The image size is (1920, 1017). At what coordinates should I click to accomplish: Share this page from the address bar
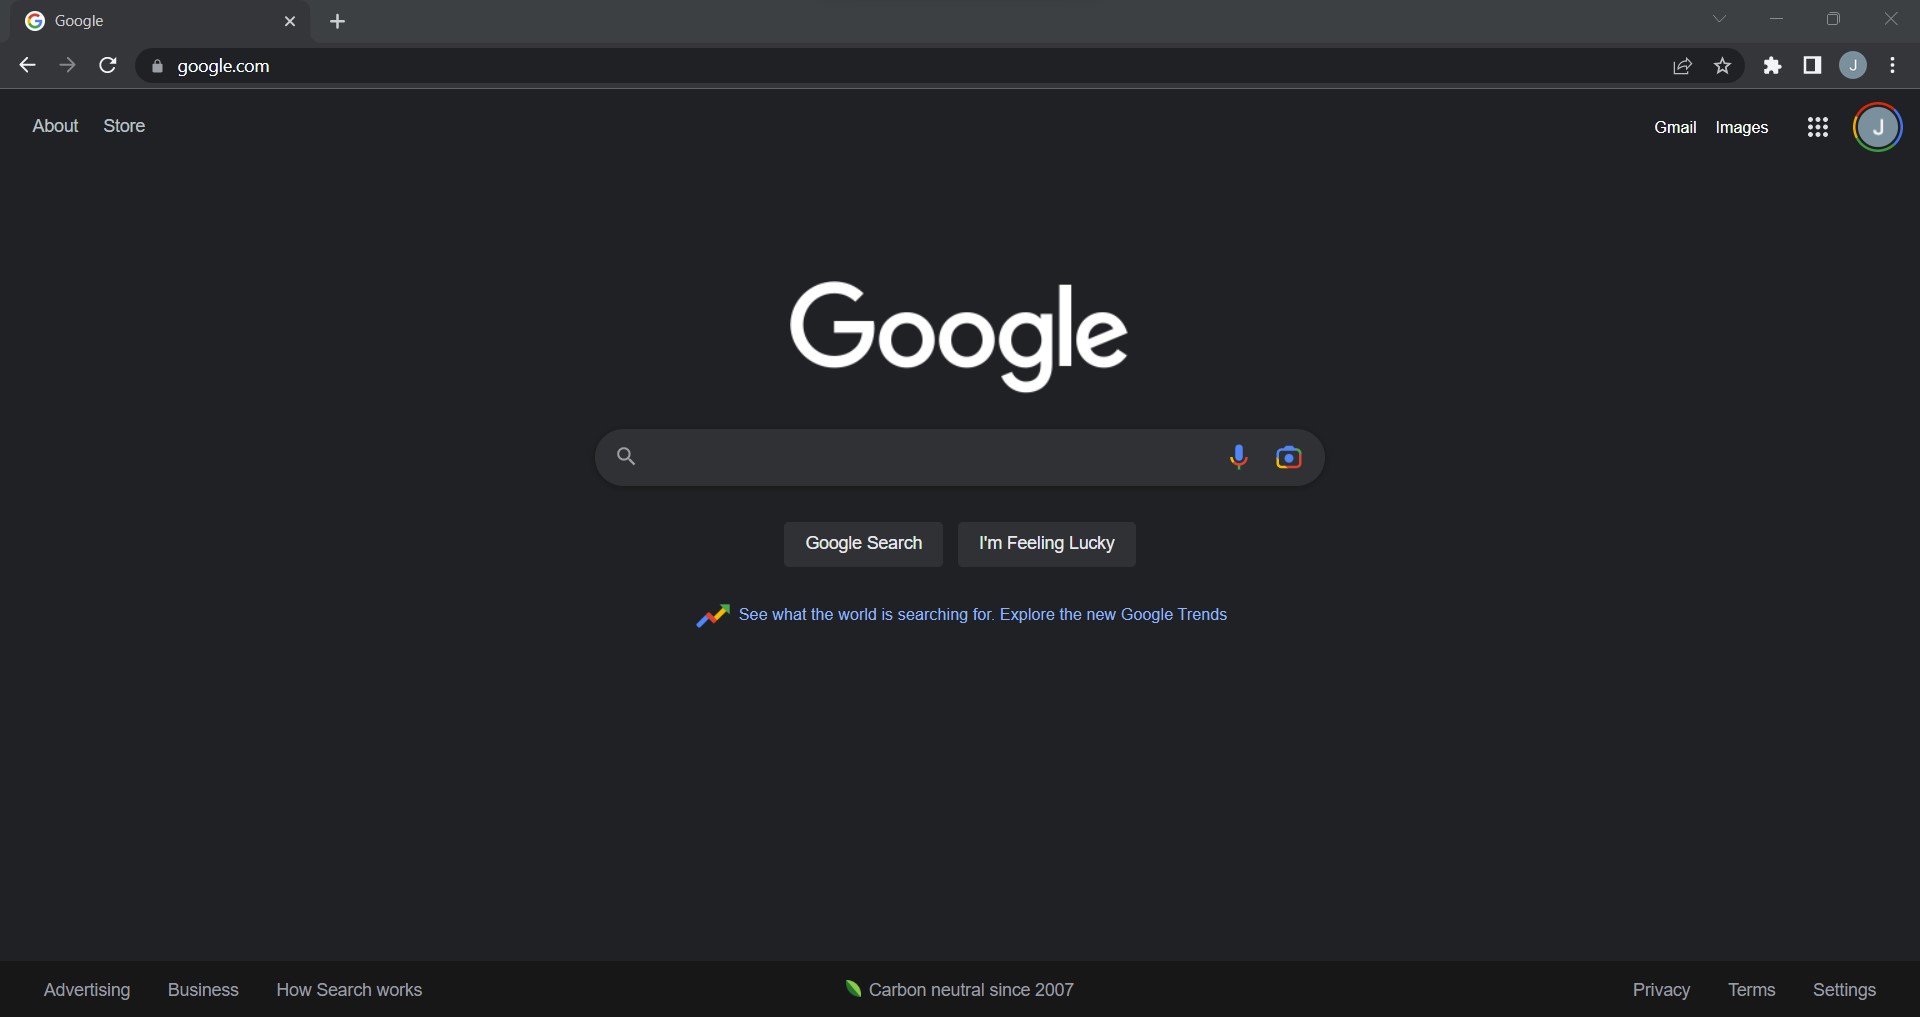click(1683, 66)
